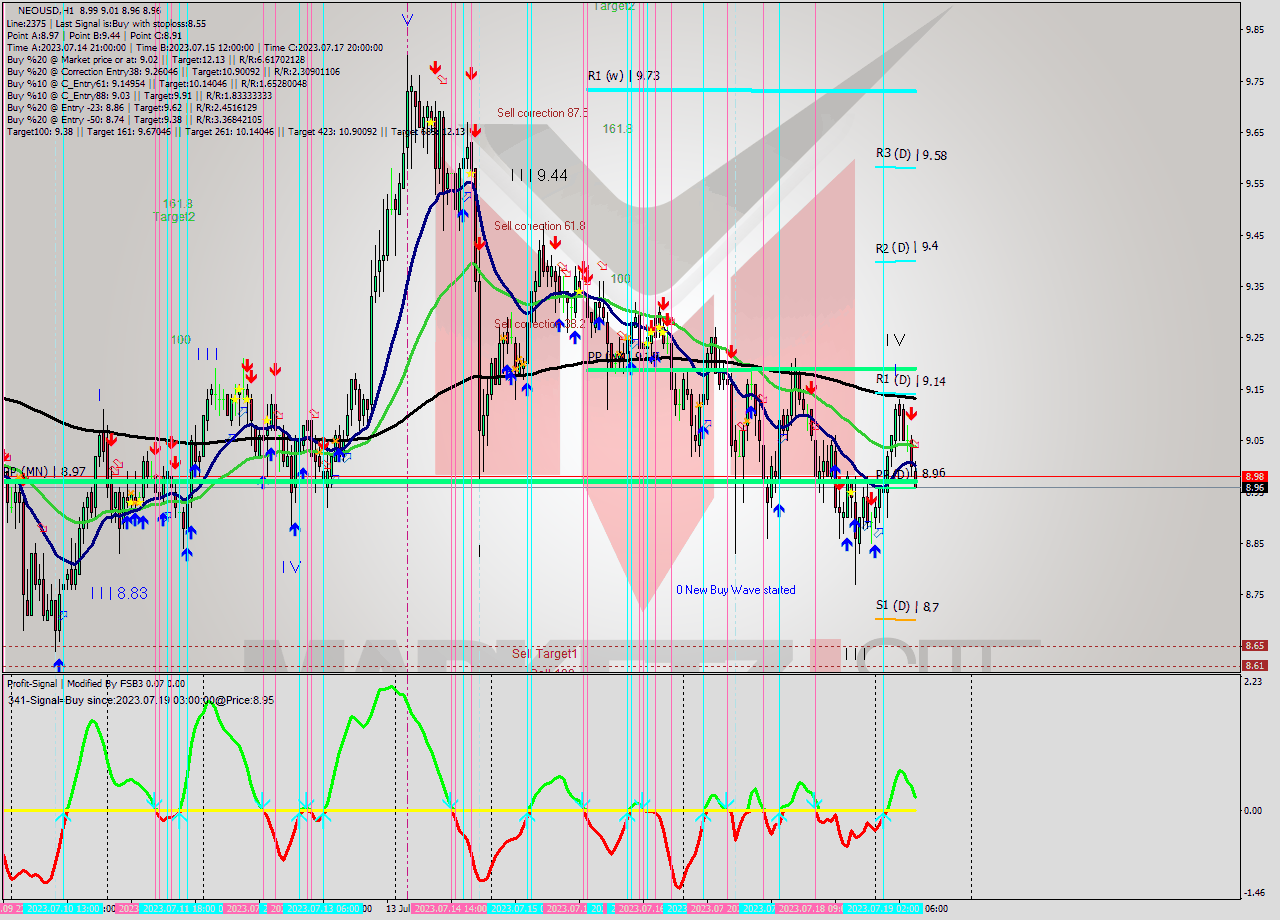The image size is (1280, 920).
Task: Click the red 8.98 price tag on axis
Action: 1255,477
